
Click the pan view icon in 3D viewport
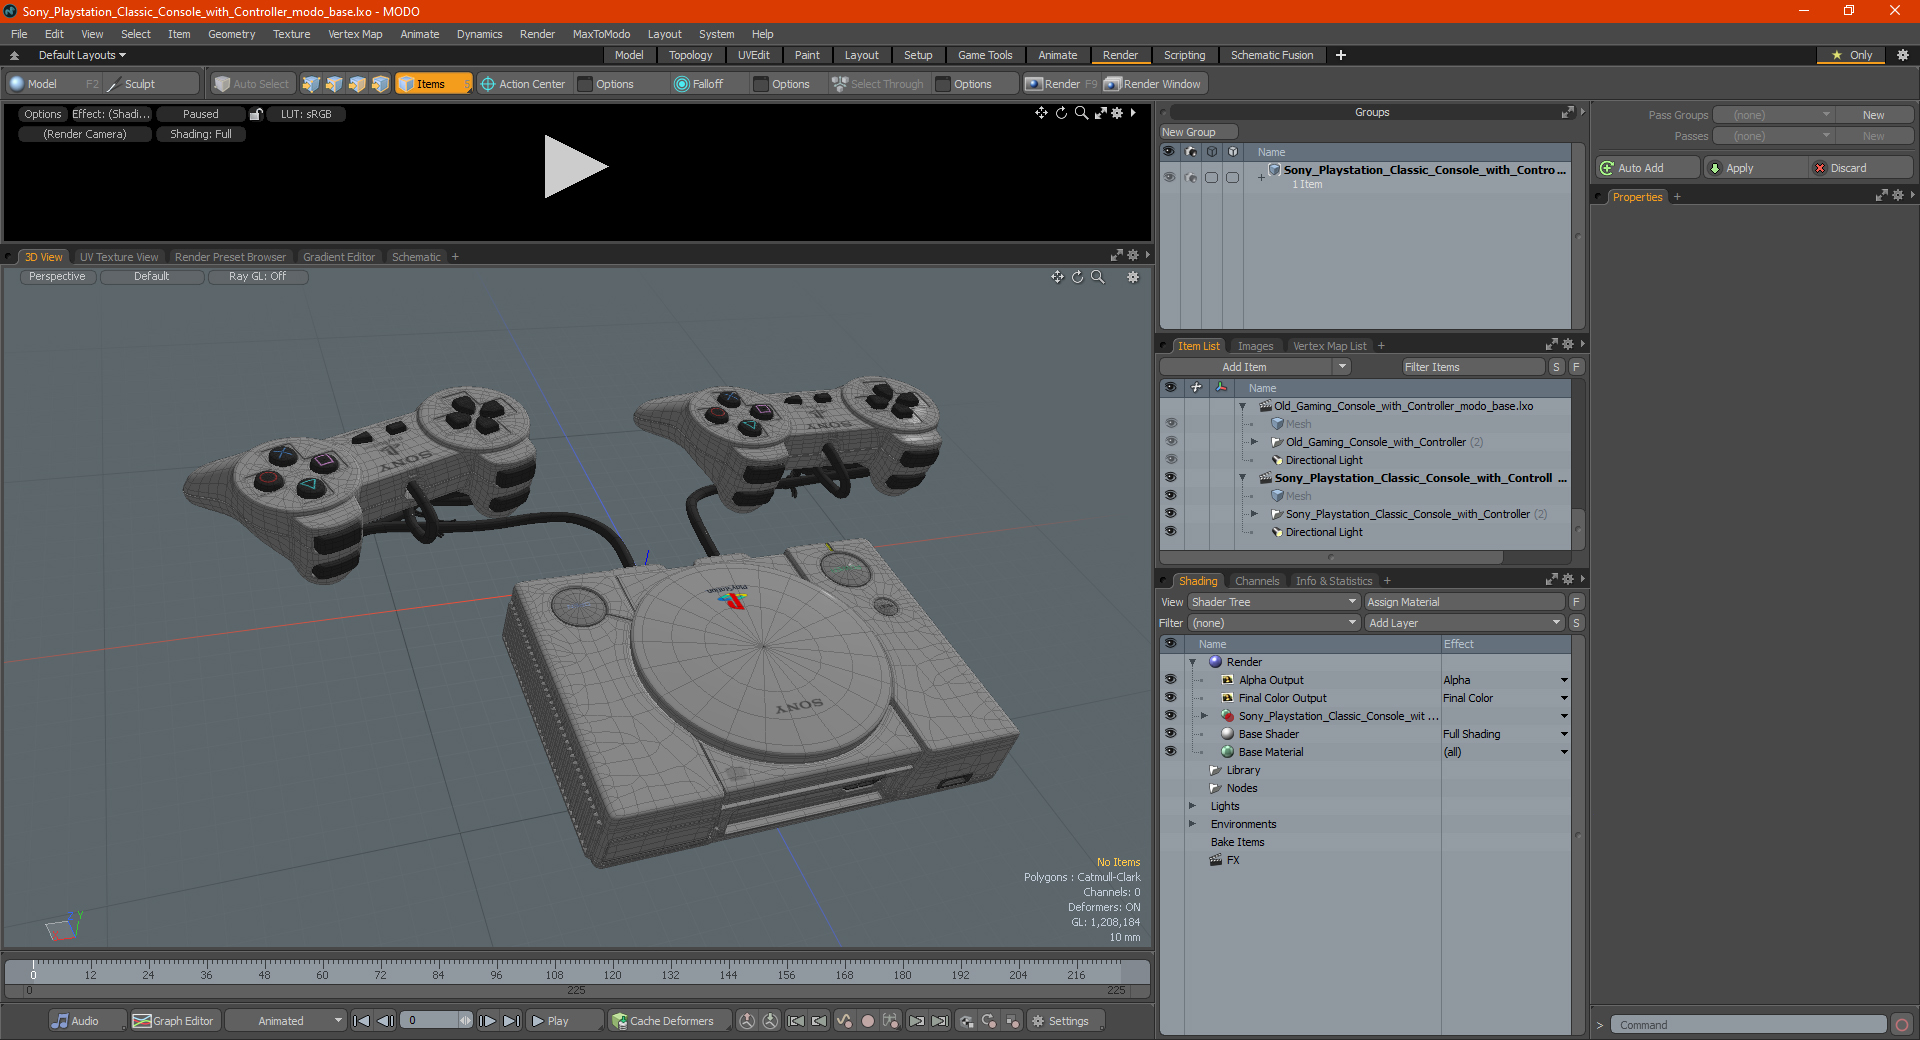click(1057, 277)
